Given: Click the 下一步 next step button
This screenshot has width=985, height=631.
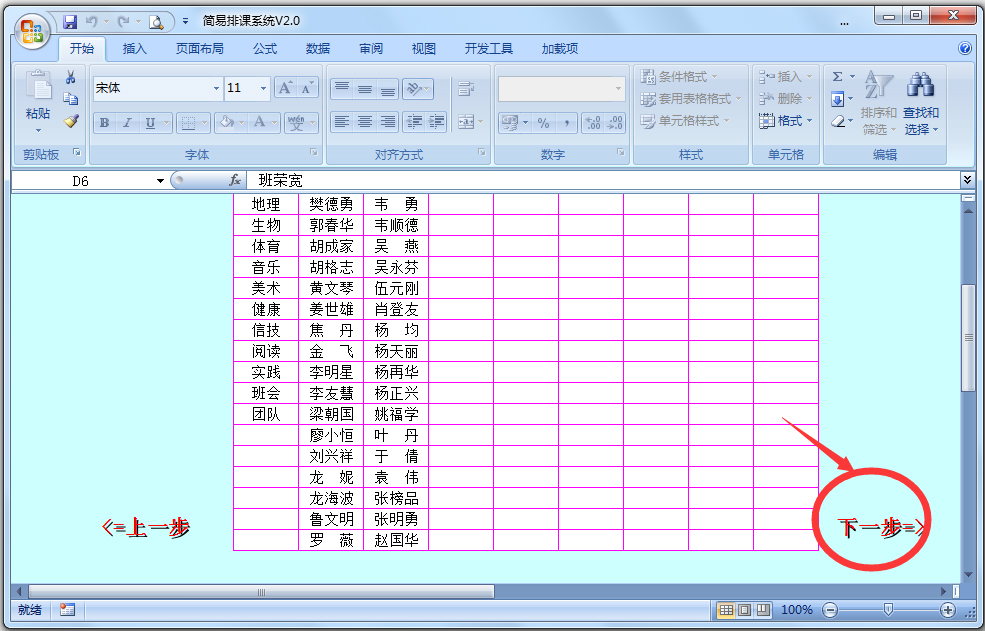Looking at the screenshot, I should point(881,527).
